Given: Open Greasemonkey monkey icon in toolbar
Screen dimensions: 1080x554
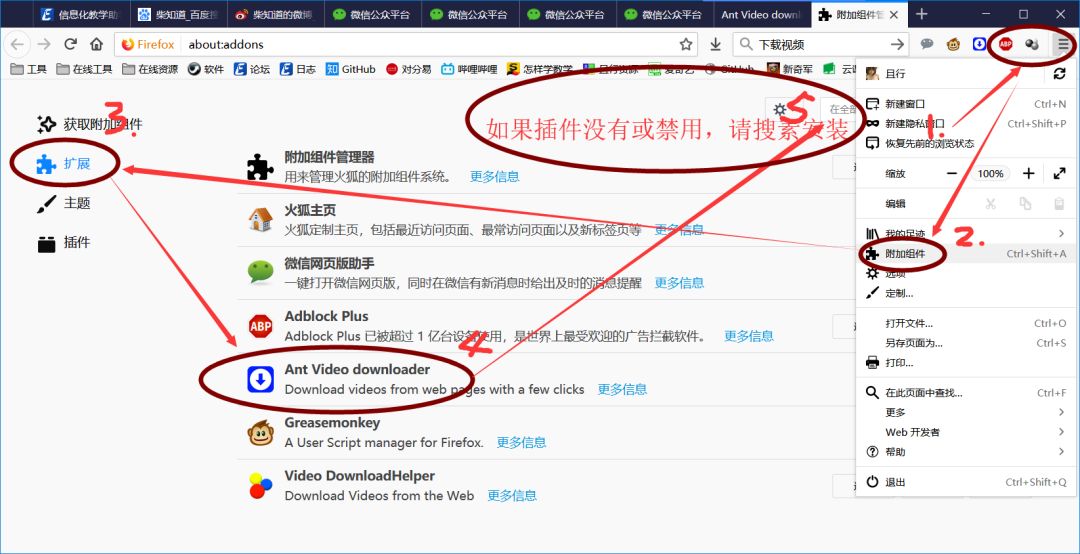Looking at the screenshot, I should [x=953, y=44].
